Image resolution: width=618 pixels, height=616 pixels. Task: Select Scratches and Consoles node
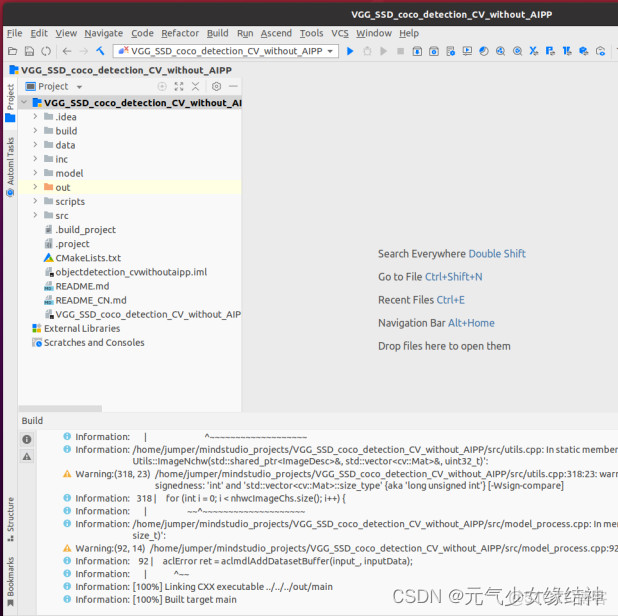coord(94,342)
